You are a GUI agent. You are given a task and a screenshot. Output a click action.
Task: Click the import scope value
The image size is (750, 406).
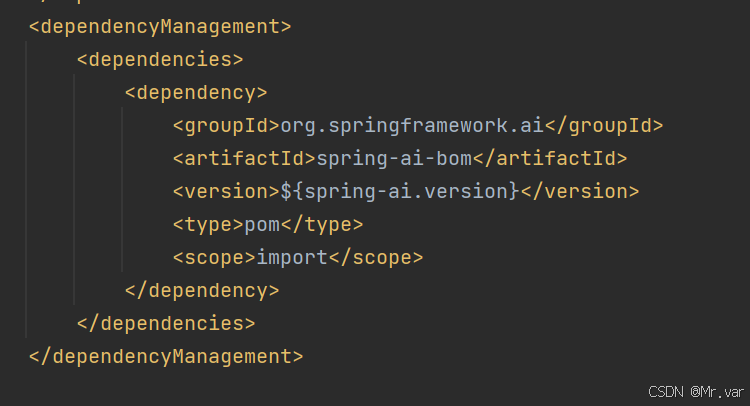coord(292,258)
